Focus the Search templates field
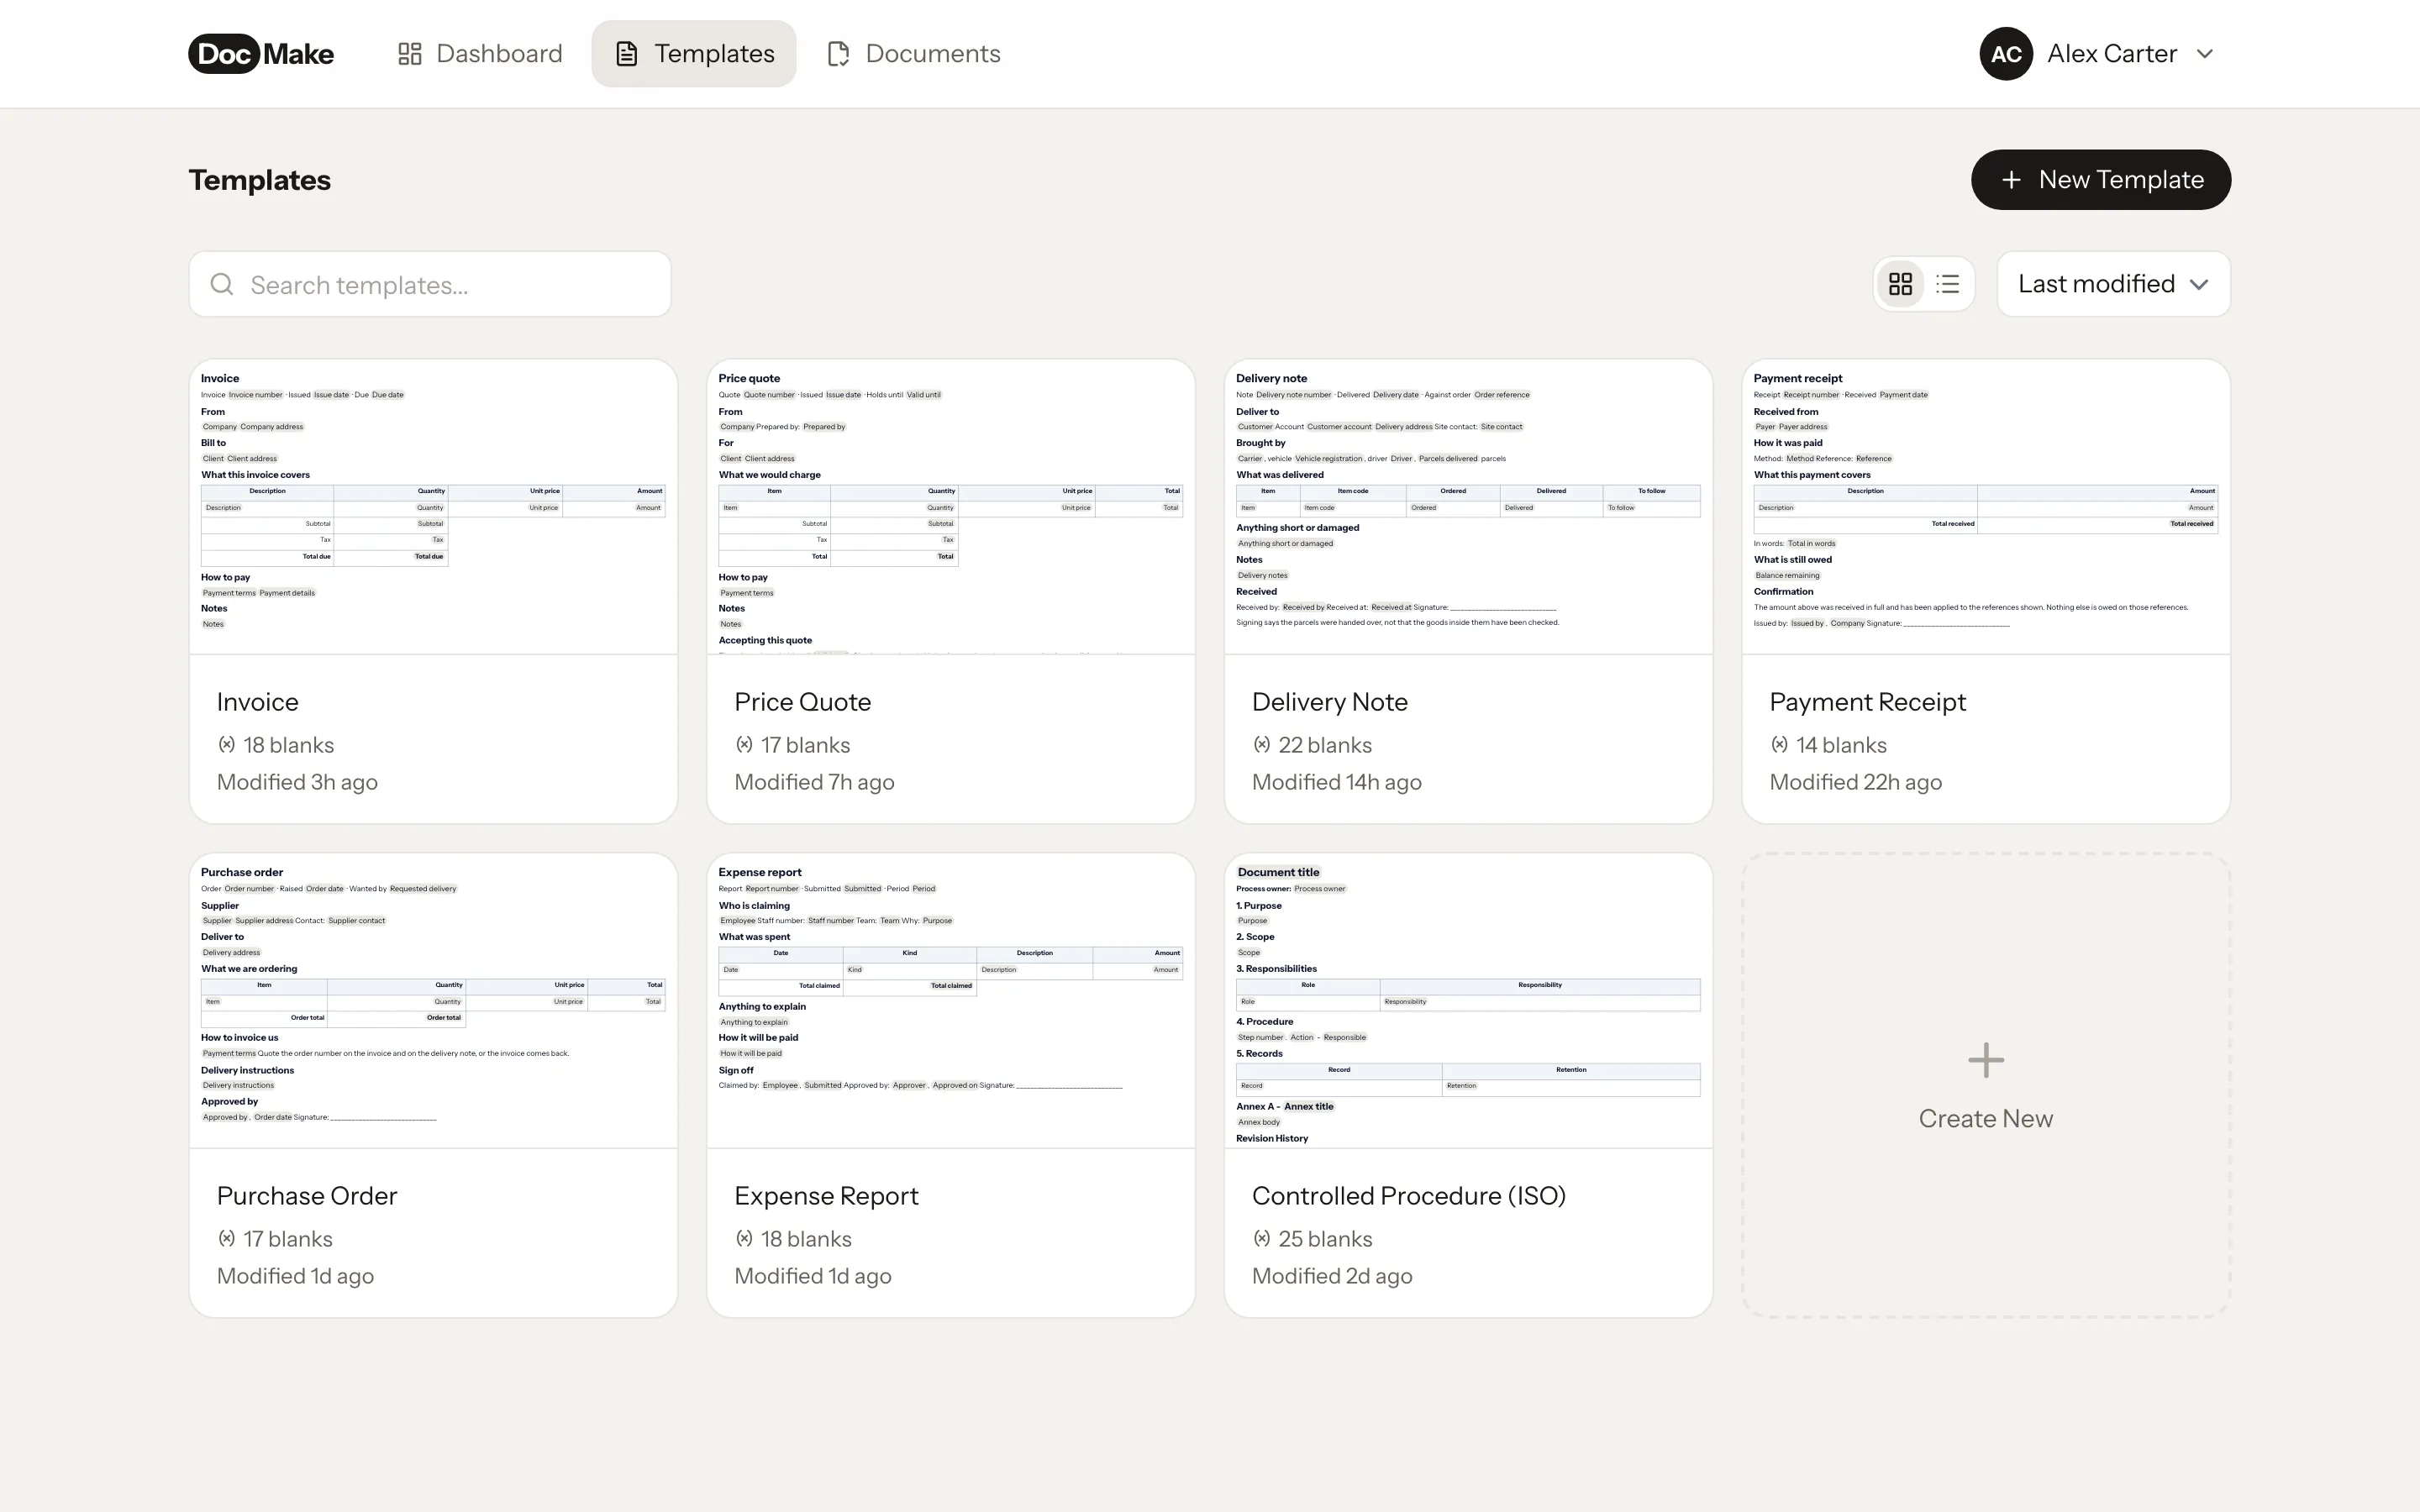This screenshot has width=2420, height=1512. pos(430,285)
